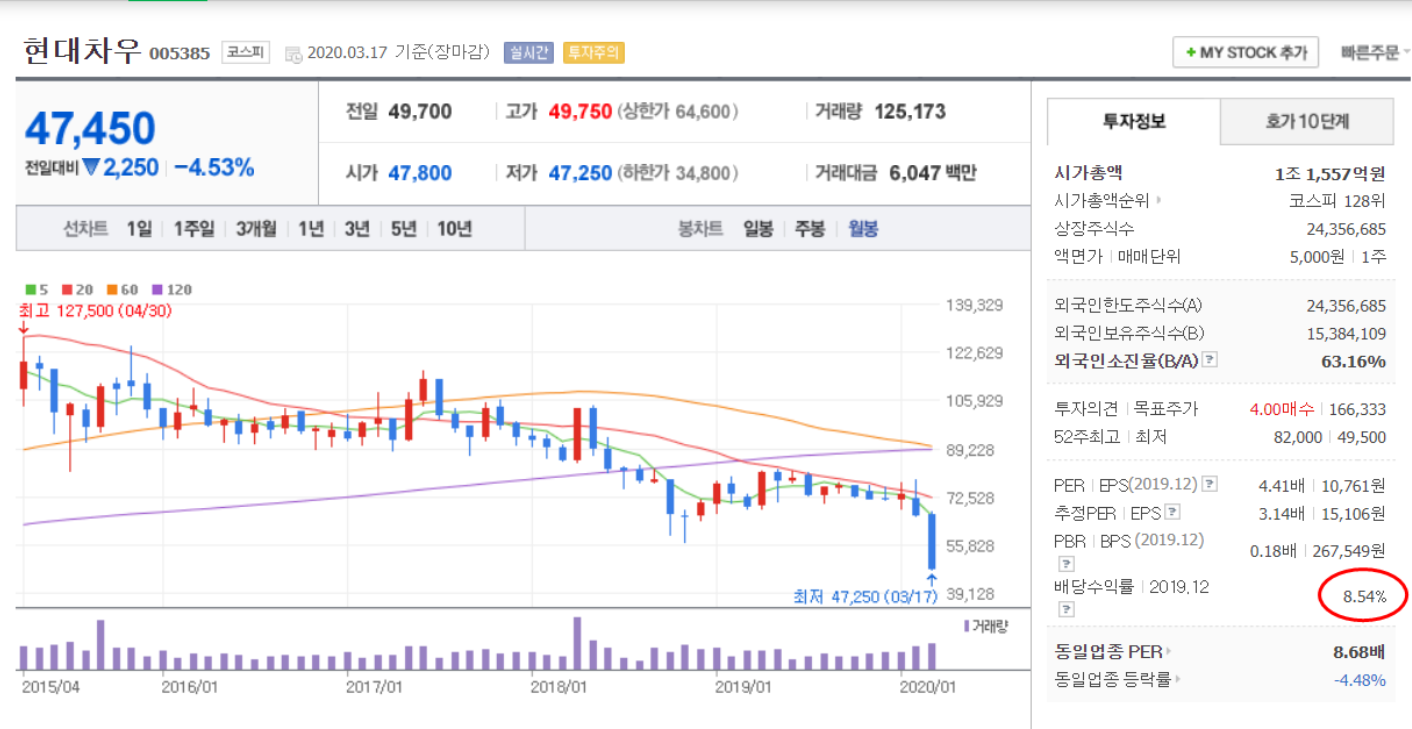
Task: Click 최저 47,250 (03/17) chart label
Action: (865, 596)
